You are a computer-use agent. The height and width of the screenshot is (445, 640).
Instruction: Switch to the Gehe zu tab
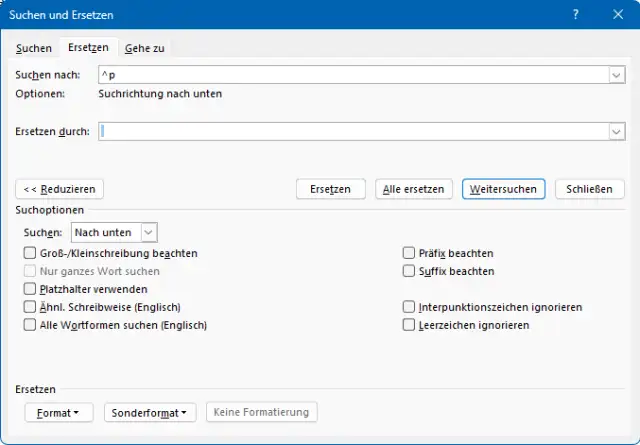click(x=146, y=48)
